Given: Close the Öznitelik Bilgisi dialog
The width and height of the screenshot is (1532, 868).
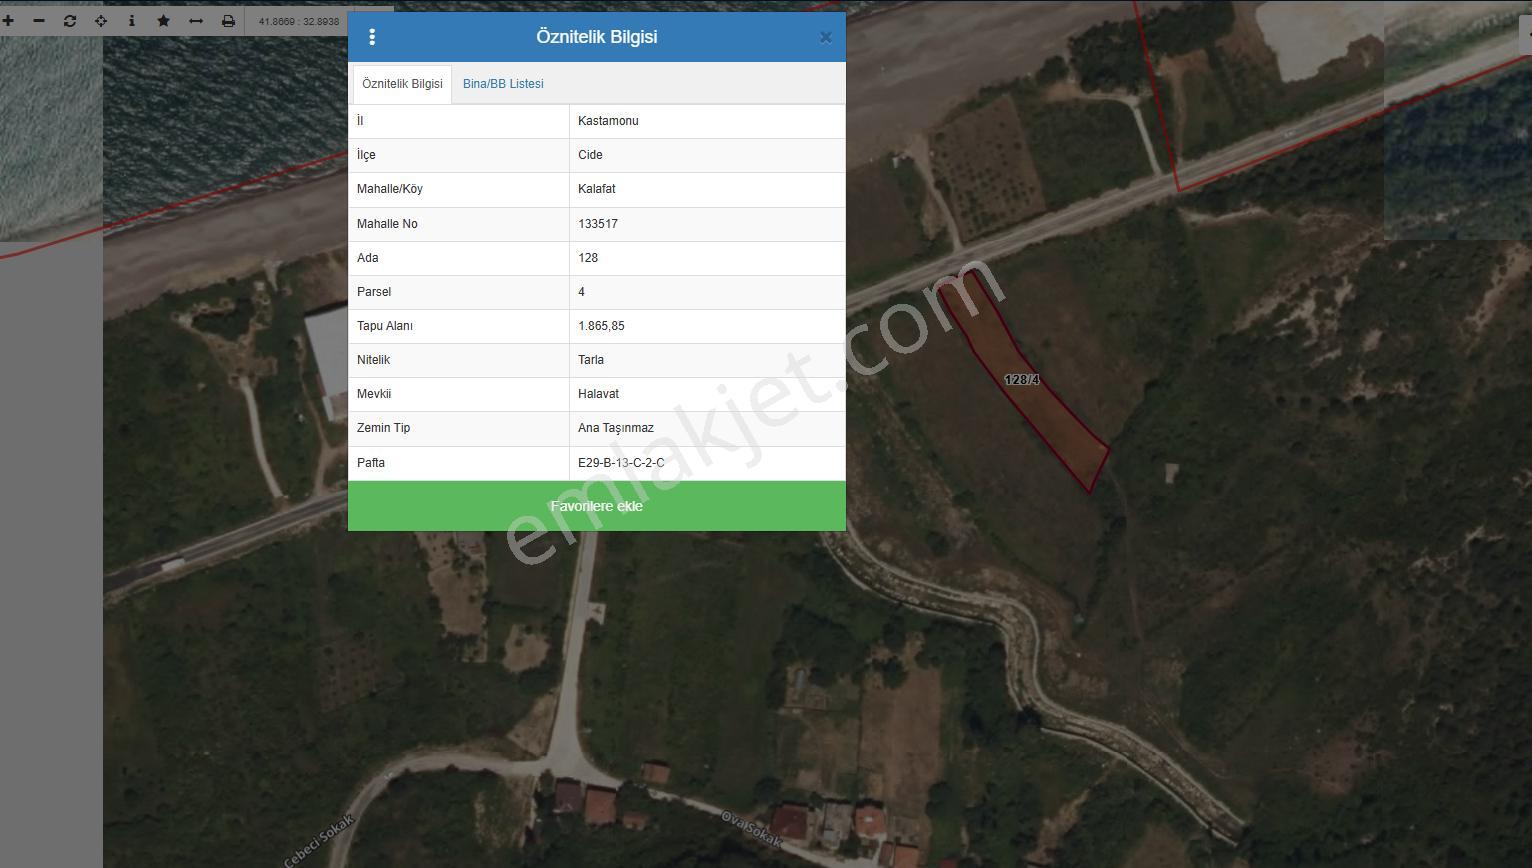Looking at the screenshot, I should tap(825, 37).
